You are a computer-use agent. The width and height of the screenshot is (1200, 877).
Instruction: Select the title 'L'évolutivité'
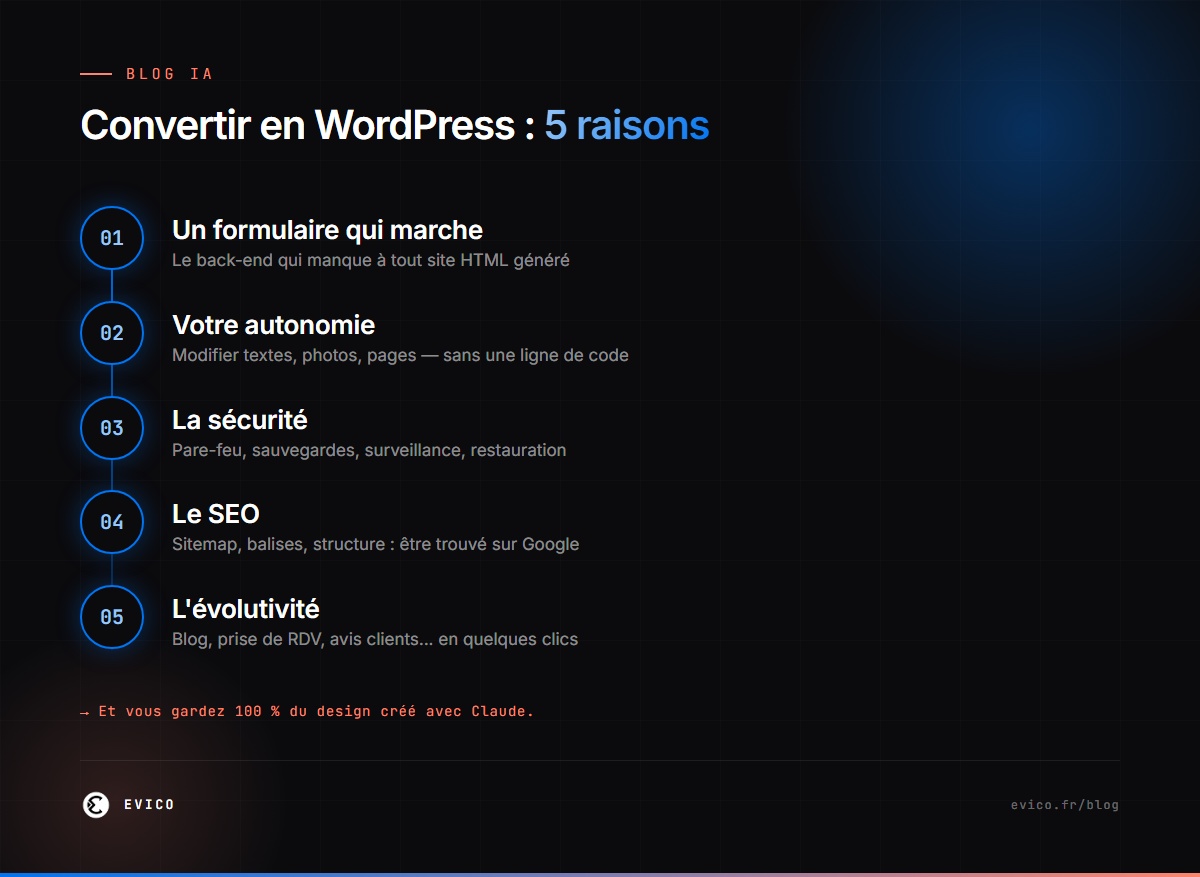pos(246,608)
